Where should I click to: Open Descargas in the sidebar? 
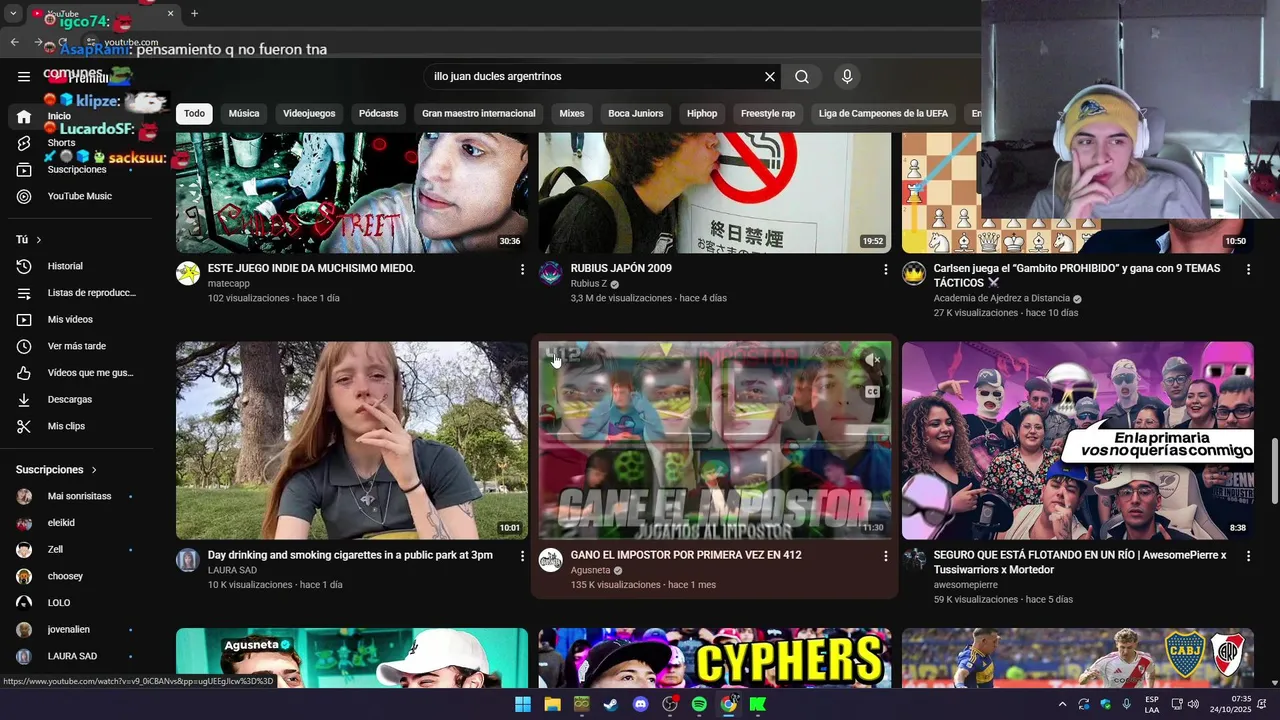[80, 399]
